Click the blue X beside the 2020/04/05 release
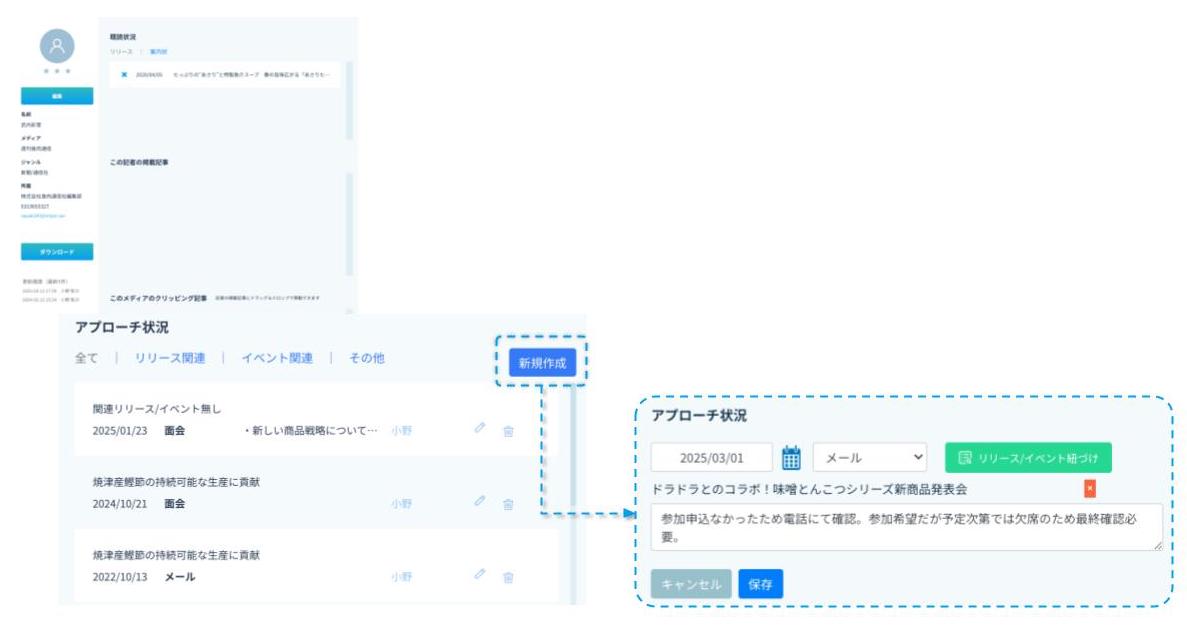The image size is (1187, 634). [123, 74]
